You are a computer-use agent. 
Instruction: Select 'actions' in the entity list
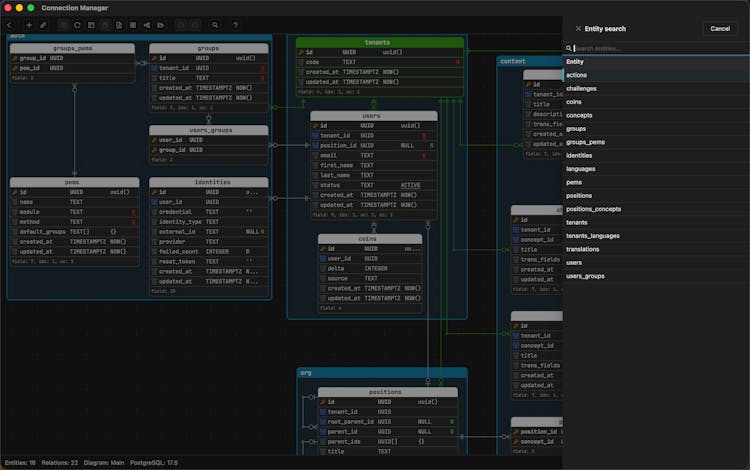577,75
